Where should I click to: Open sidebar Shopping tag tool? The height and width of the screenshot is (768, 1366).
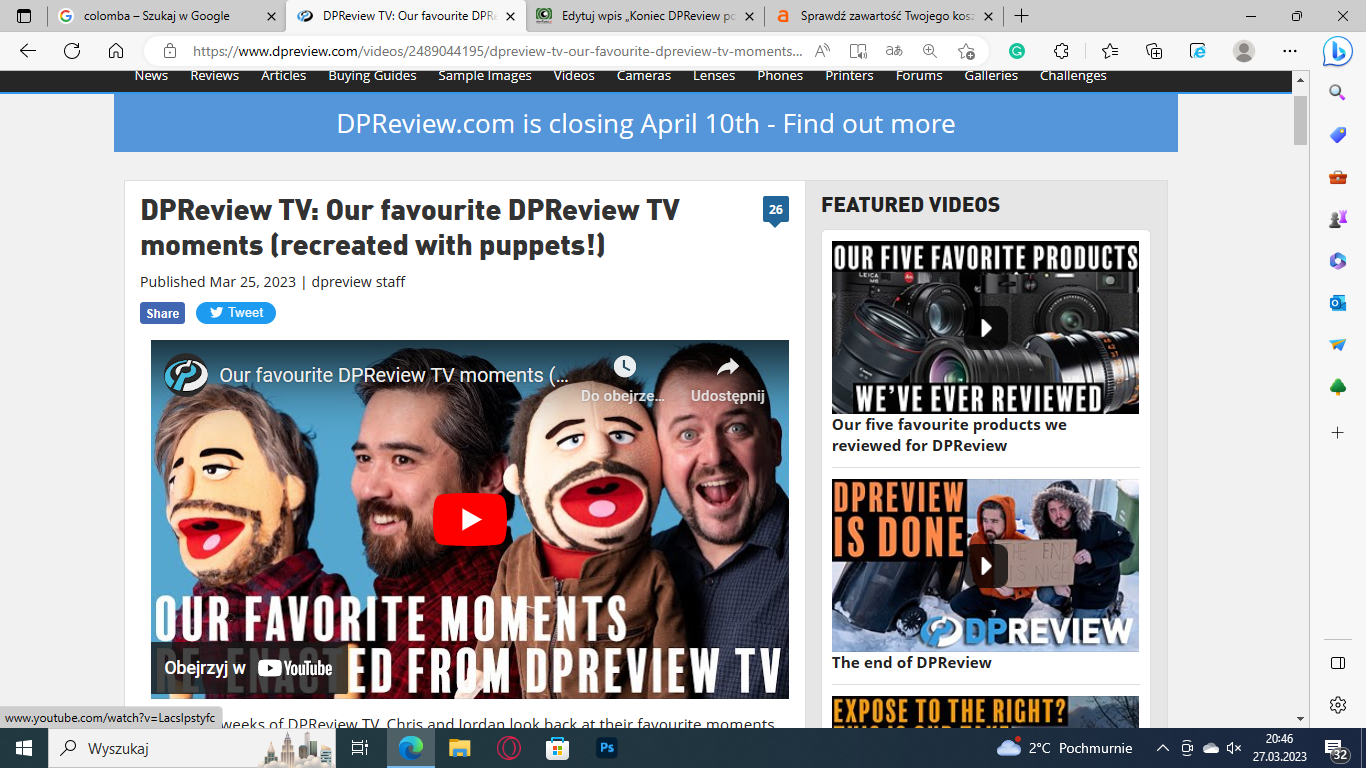1337,135
